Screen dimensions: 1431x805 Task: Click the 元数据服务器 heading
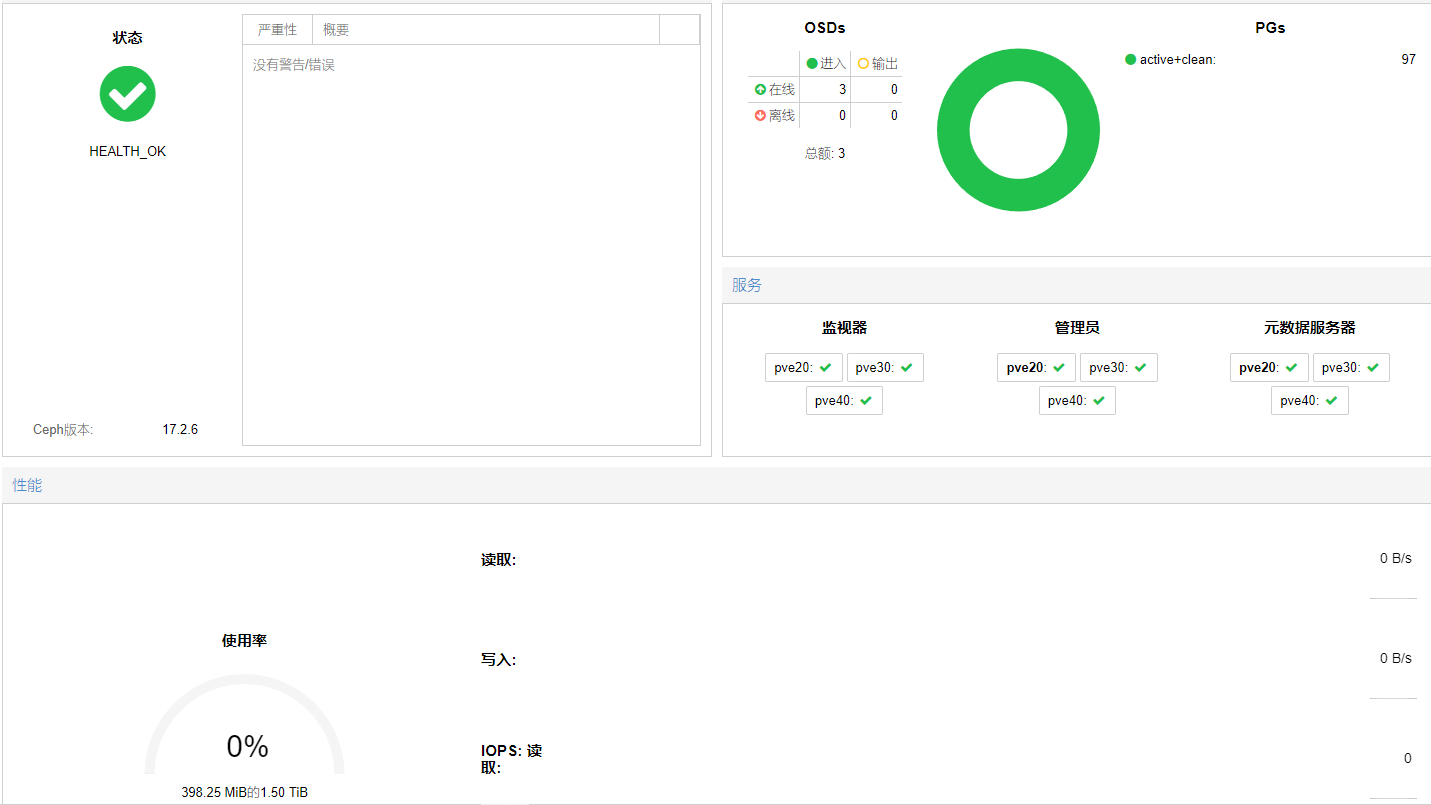click(x=1310, y=328)
